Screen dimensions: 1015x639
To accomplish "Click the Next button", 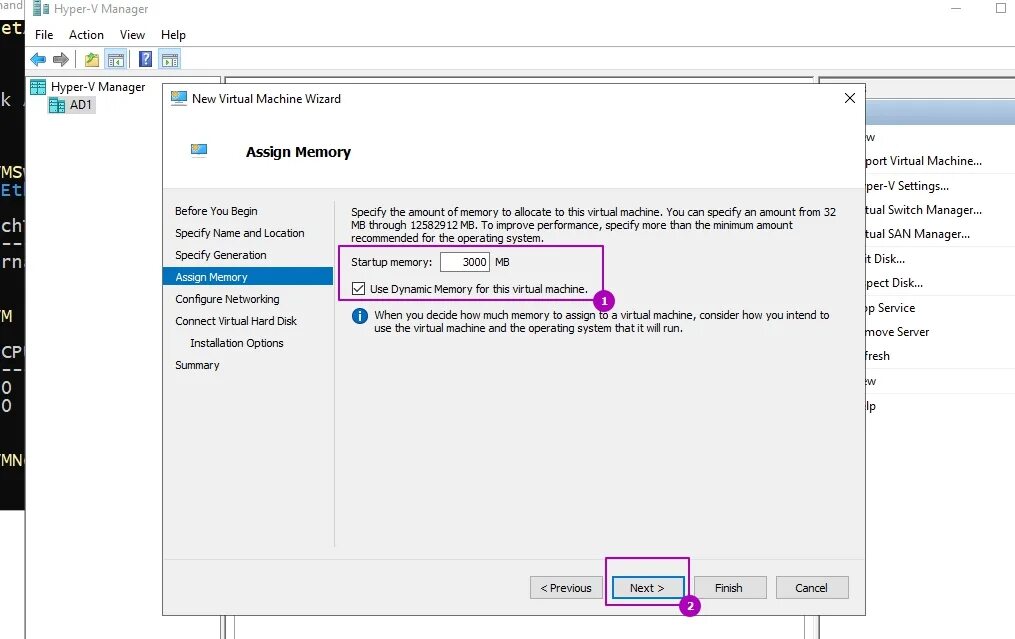I will (x=647, y=588).
